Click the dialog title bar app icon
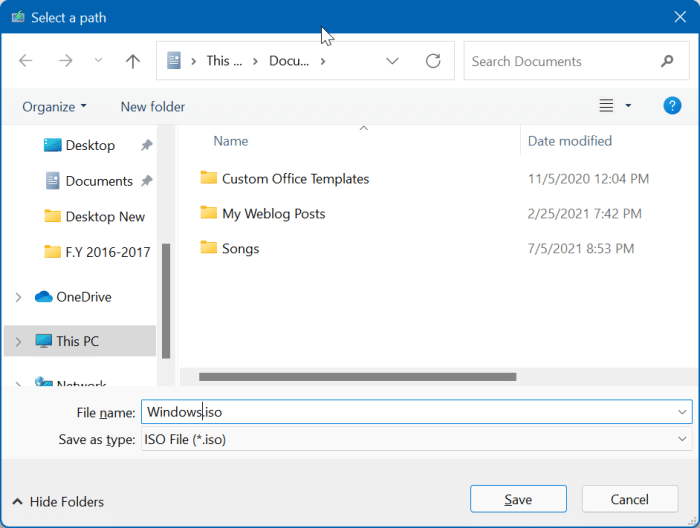This screenshot has height=528, width=700. click(x=18, y=17)
